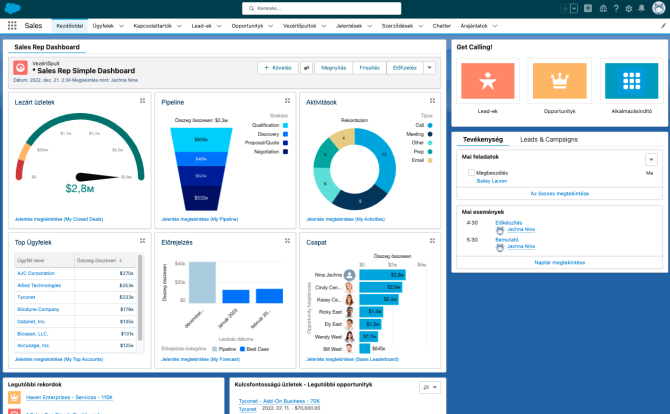Open the Alkalmazásindító grid tile
The width and height of the screenshot is (670, 414).
click(630, 82)
